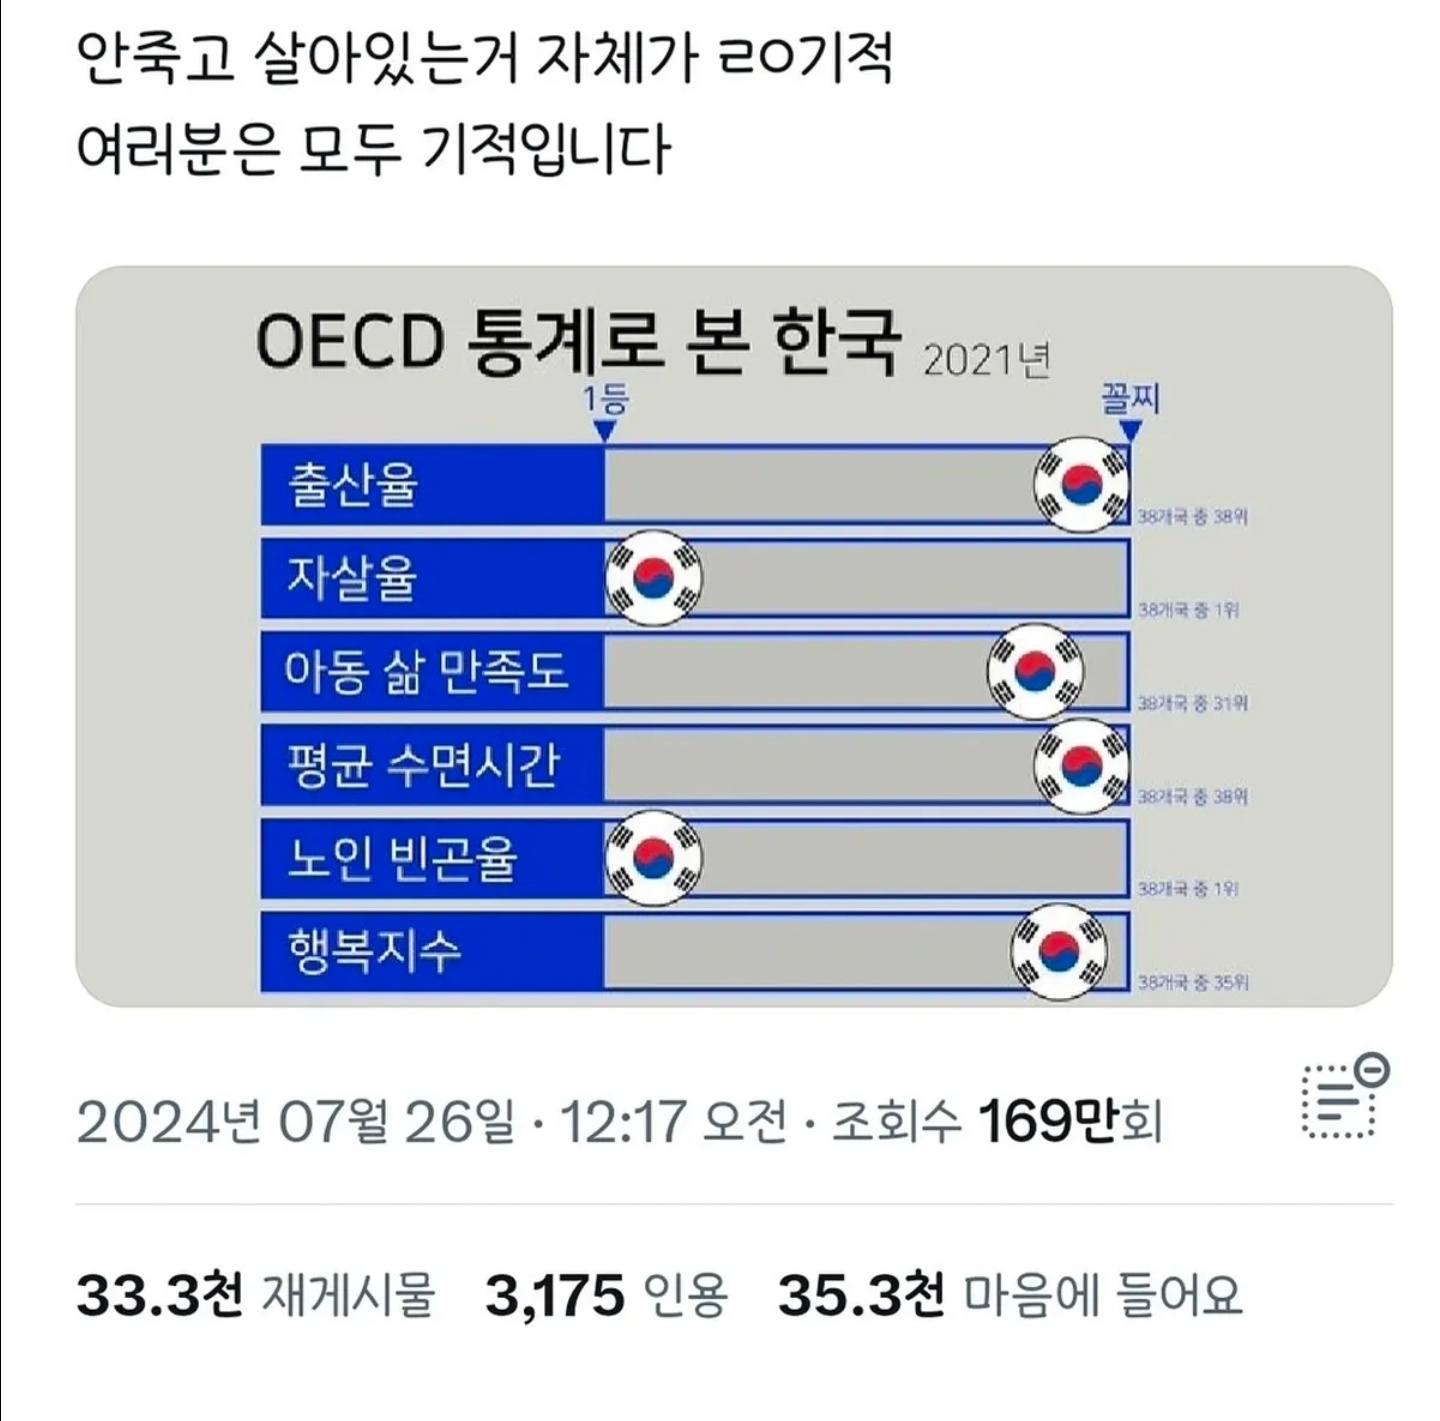
Task: Click the 꼴찌 triangle marker
Action: 1130,430
